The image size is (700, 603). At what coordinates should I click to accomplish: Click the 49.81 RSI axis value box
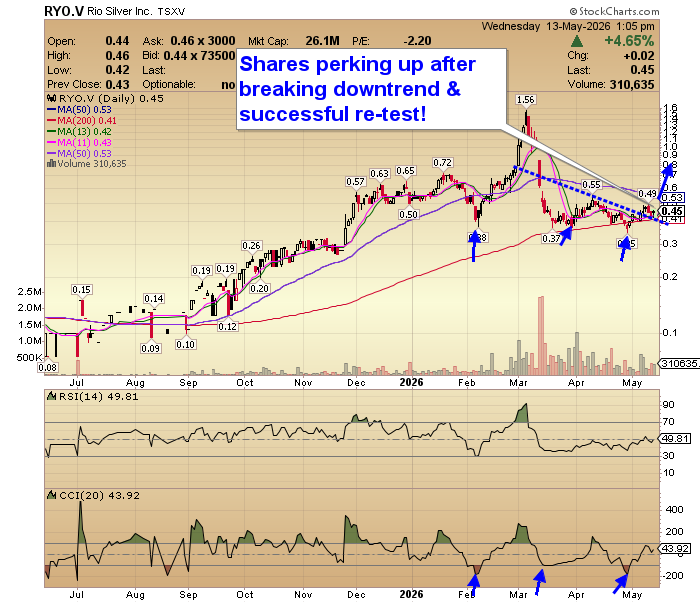click(675, 438)
